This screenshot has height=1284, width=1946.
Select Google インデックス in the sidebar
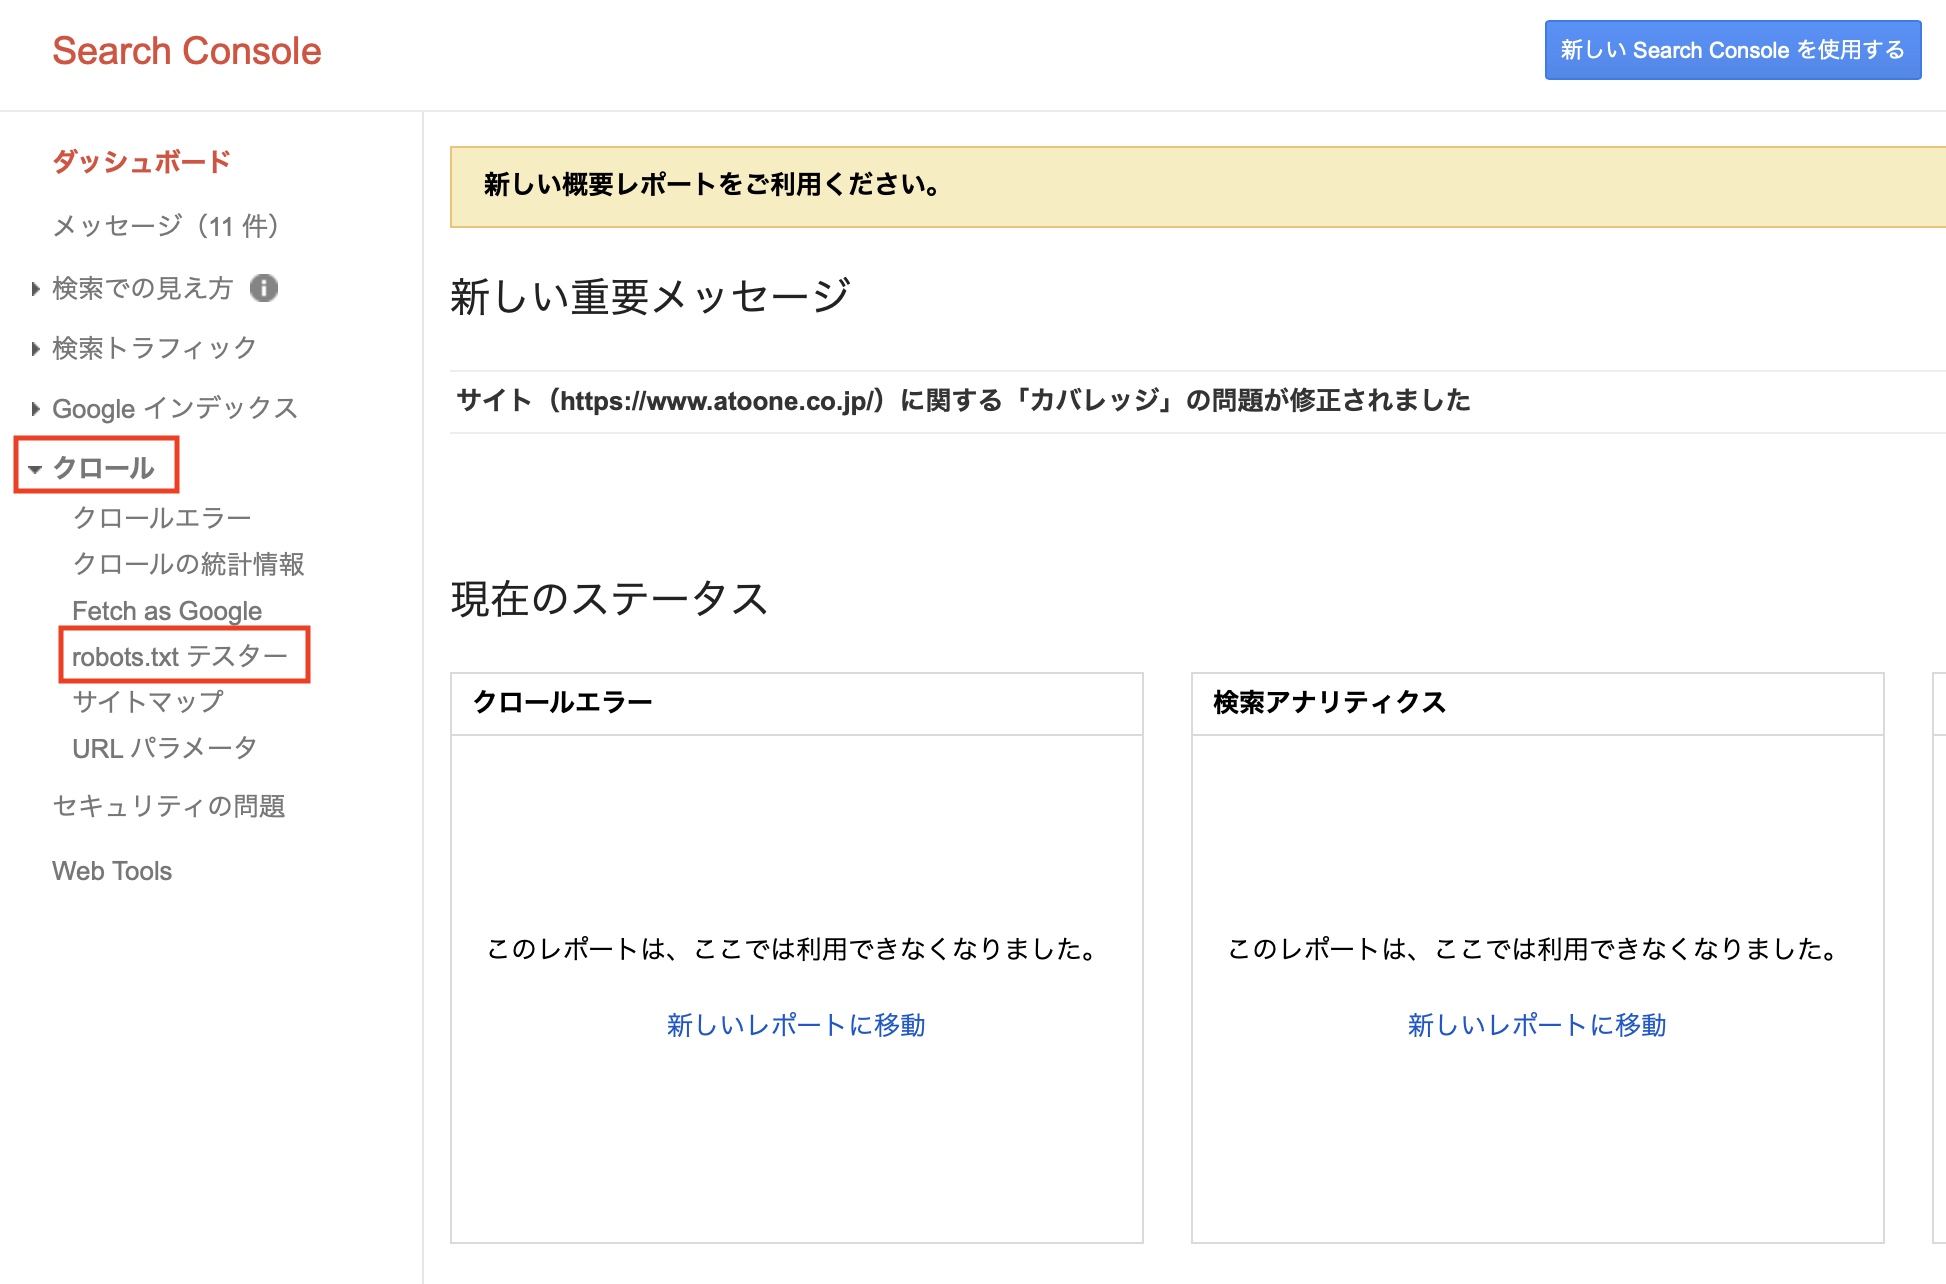pyautogui.click(x=175, y=408)
